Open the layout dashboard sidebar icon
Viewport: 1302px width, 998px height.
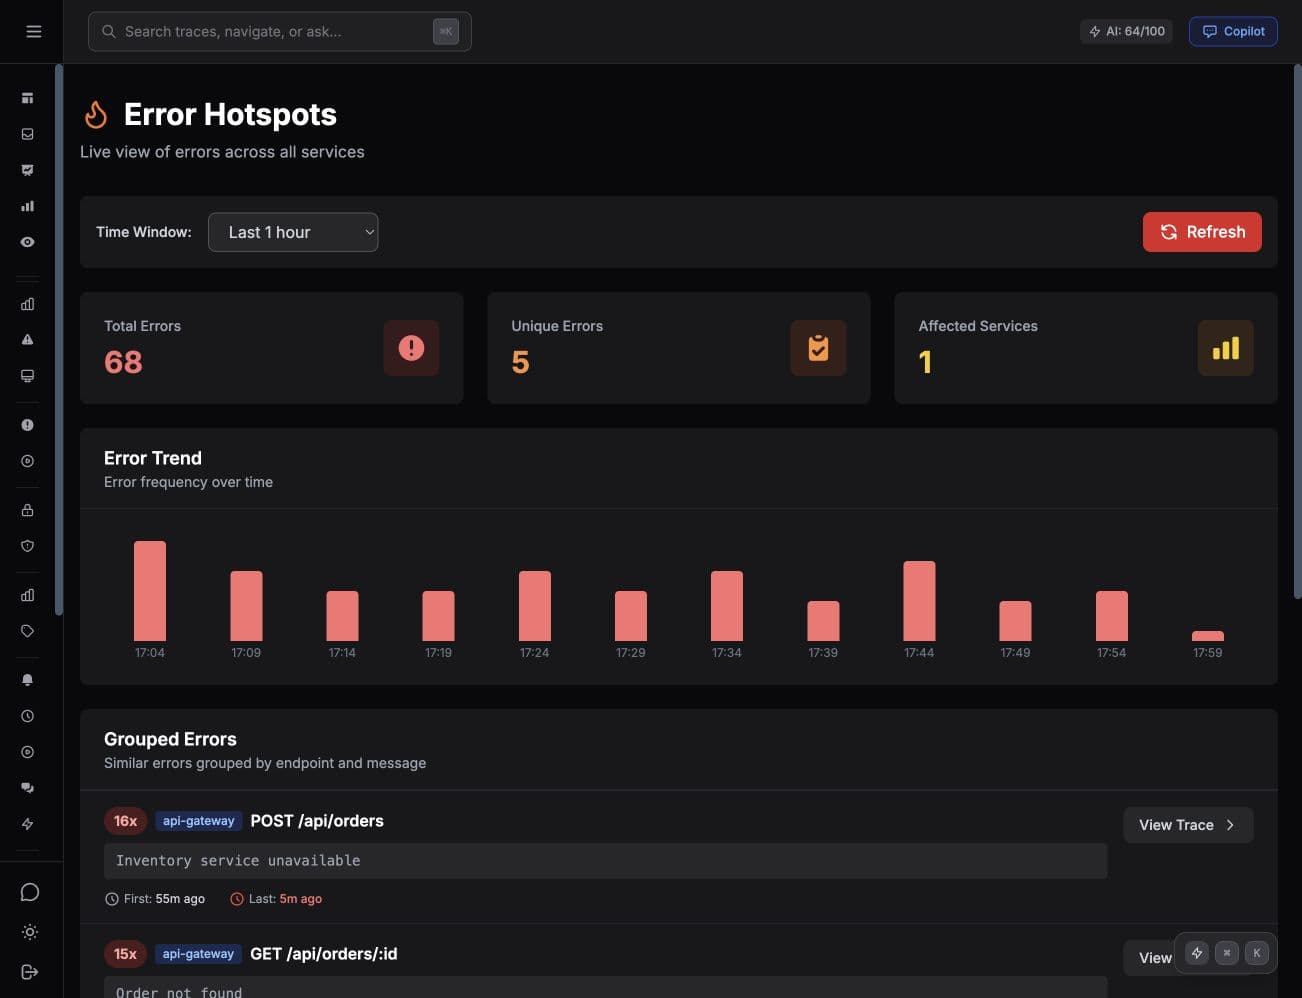tap(27, 98)
